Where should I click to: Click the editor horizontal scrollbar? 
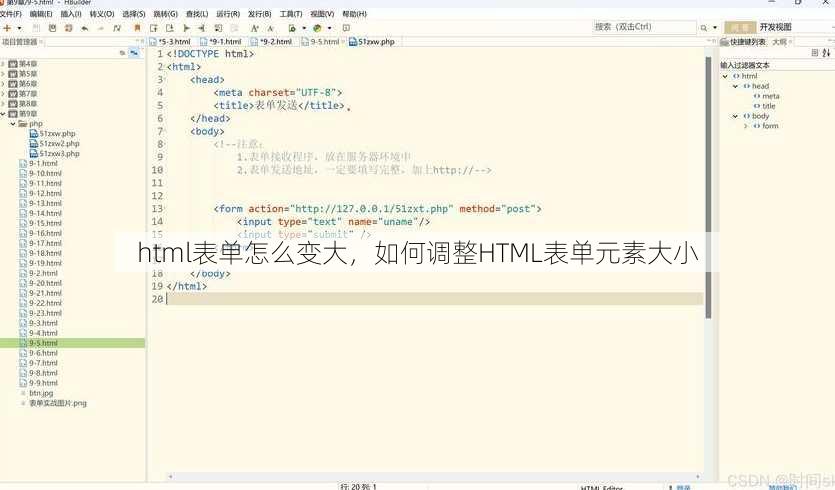coord(434,477)
